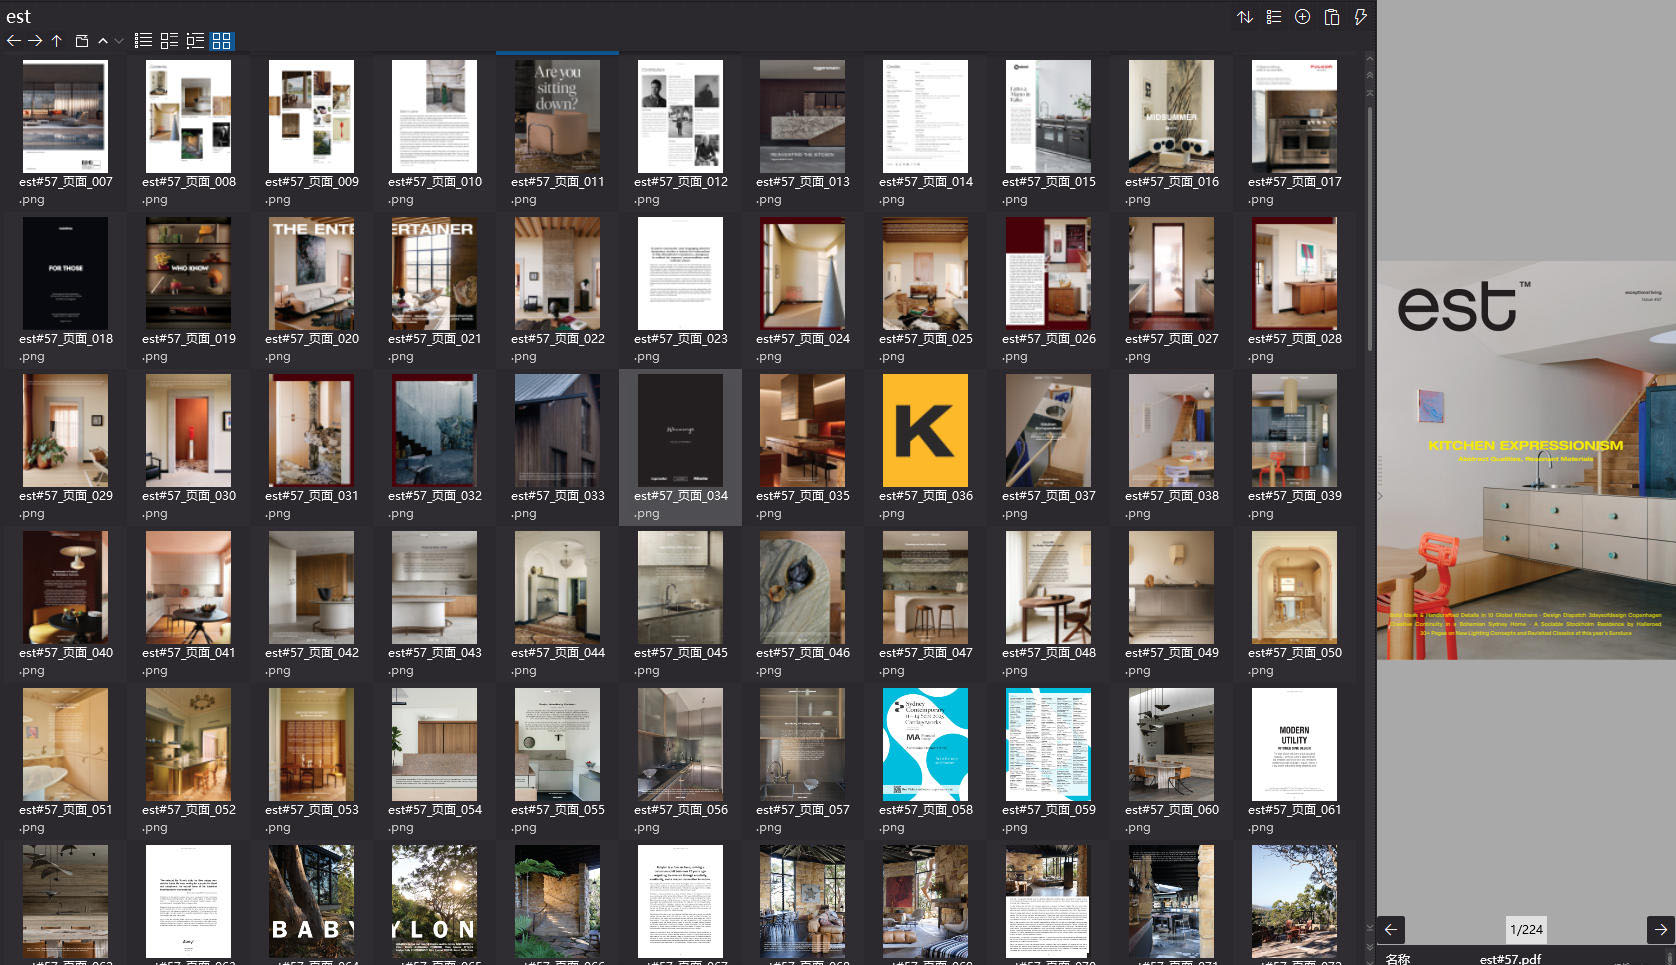Click the est magazine cover preview image

[1526, 460]
